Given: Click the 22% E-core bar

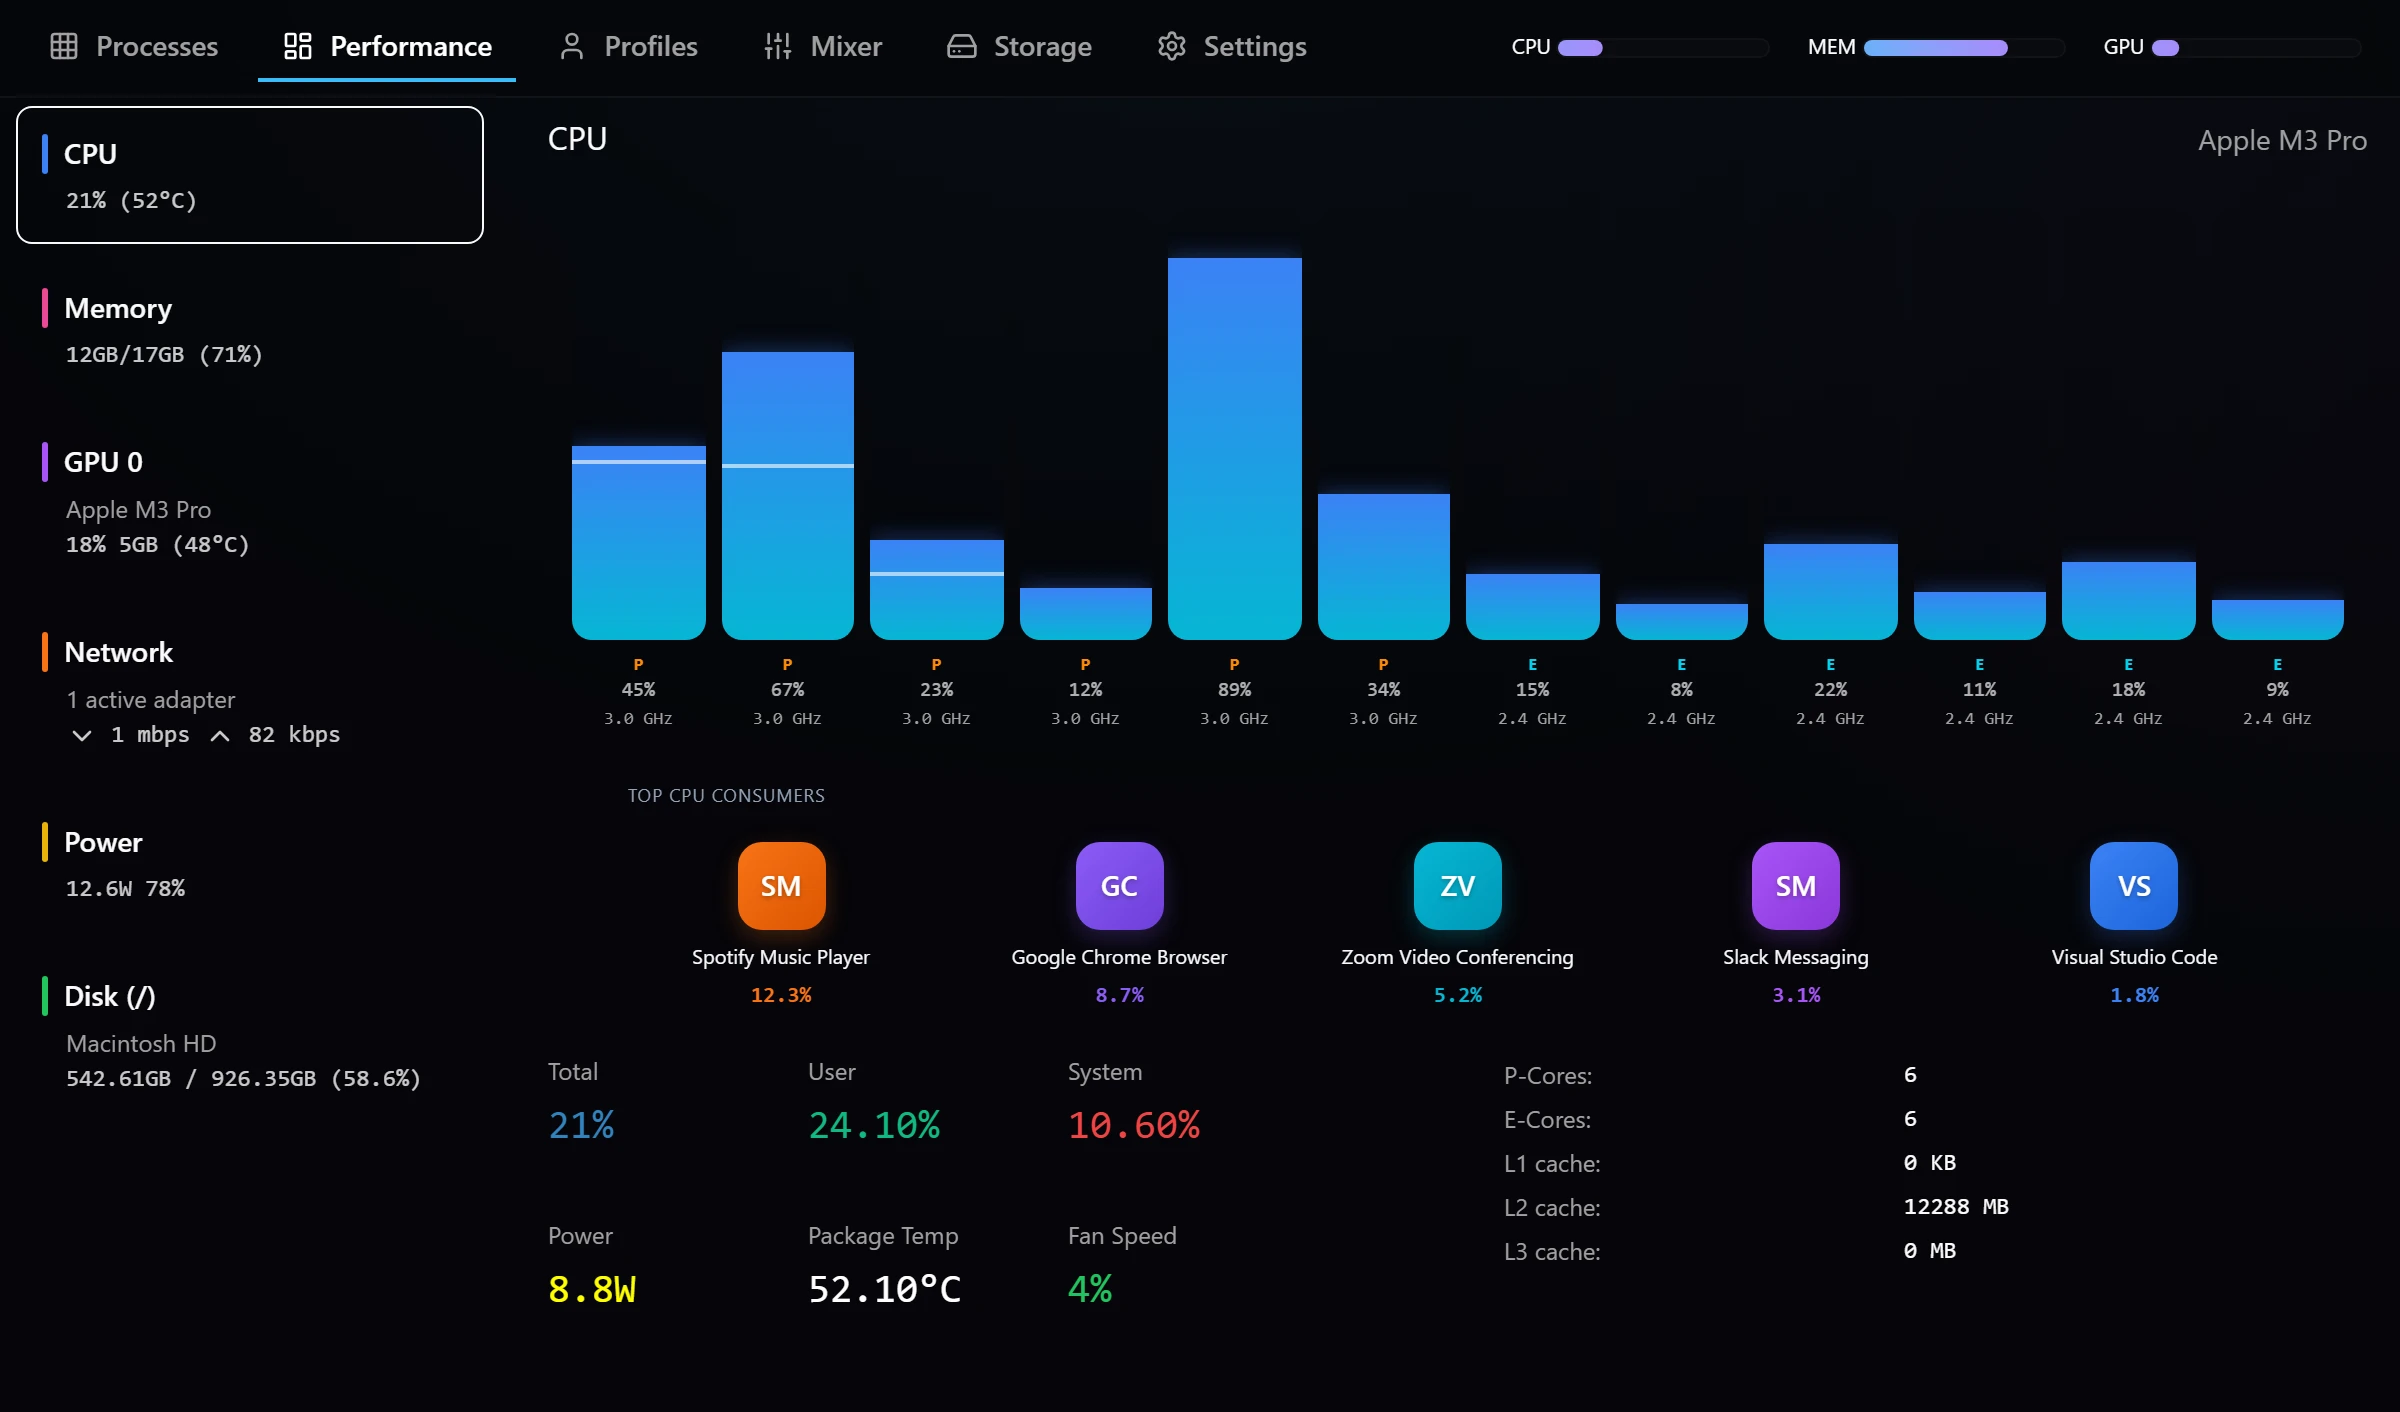Looking at the screenshot, I should (1831, 591).
